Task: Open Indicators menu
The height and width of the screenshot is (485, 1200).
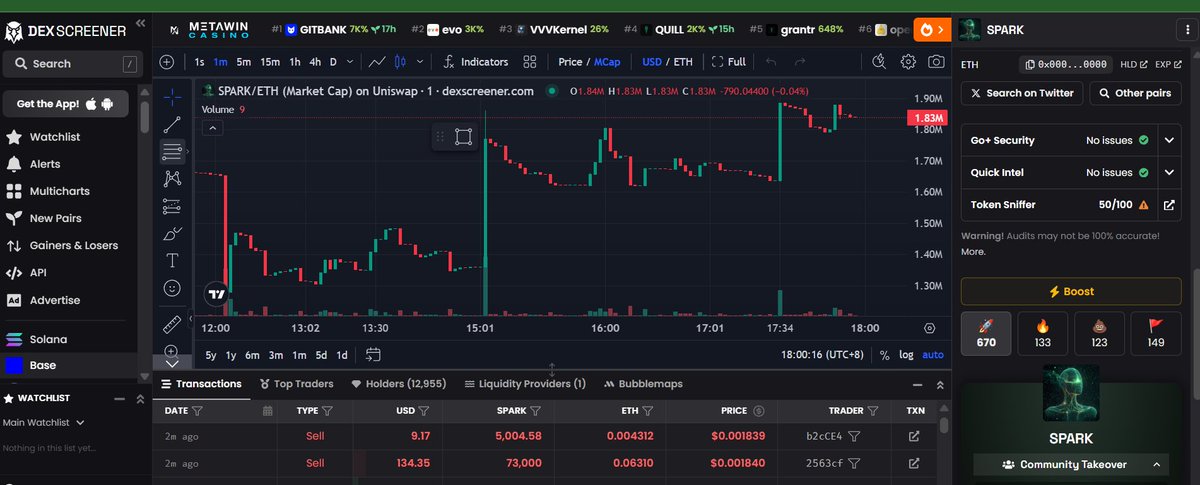Action: [x=475, y=62]
